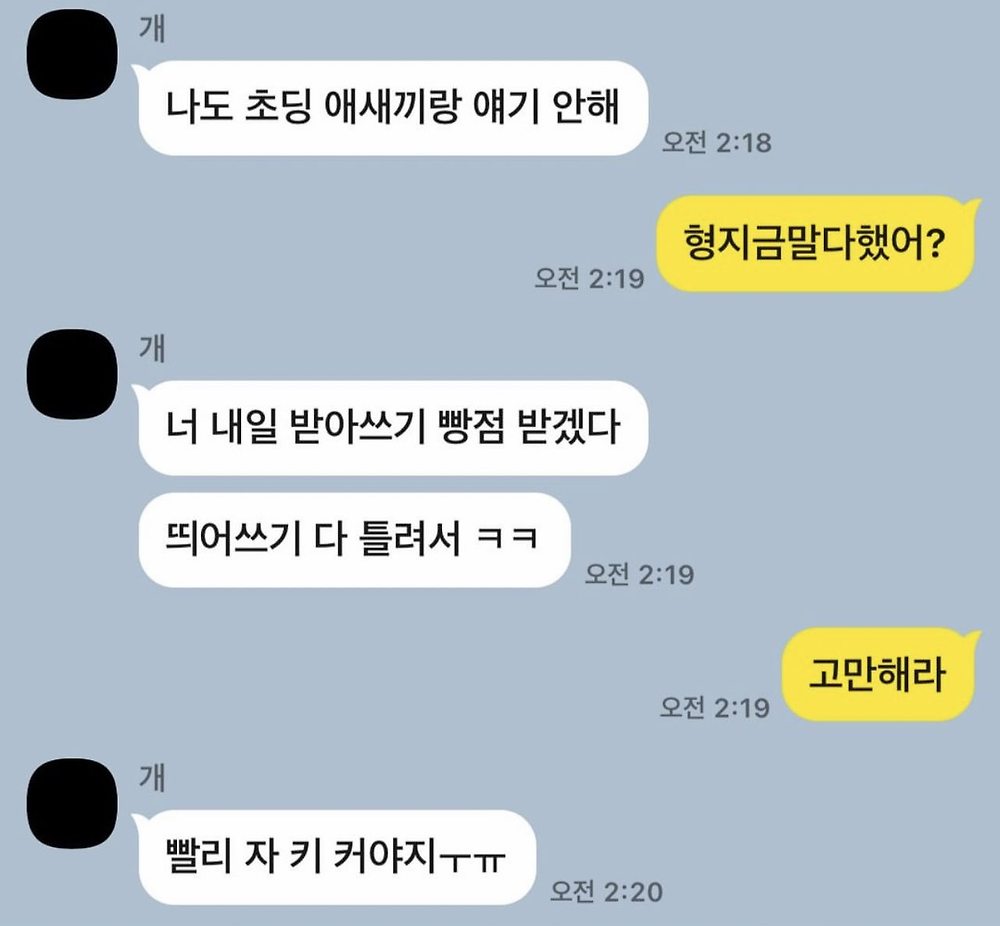This screenshot has width=1000, height=926.
Task: Click timestamp beside '띄어쓰기 다 틀려서' message
Action: click(640, 575)
